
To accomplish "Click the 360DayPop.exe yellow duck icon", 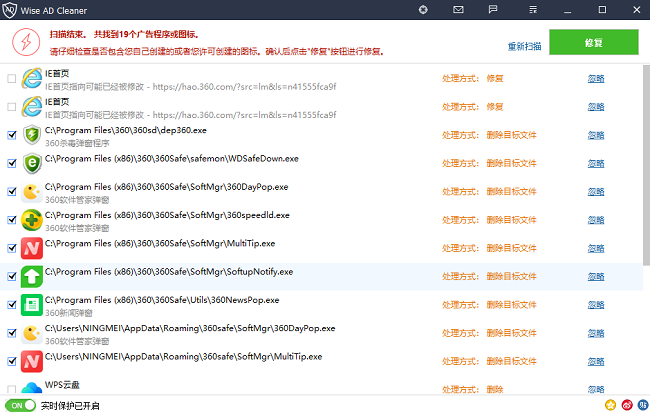I will click(32, 192).
